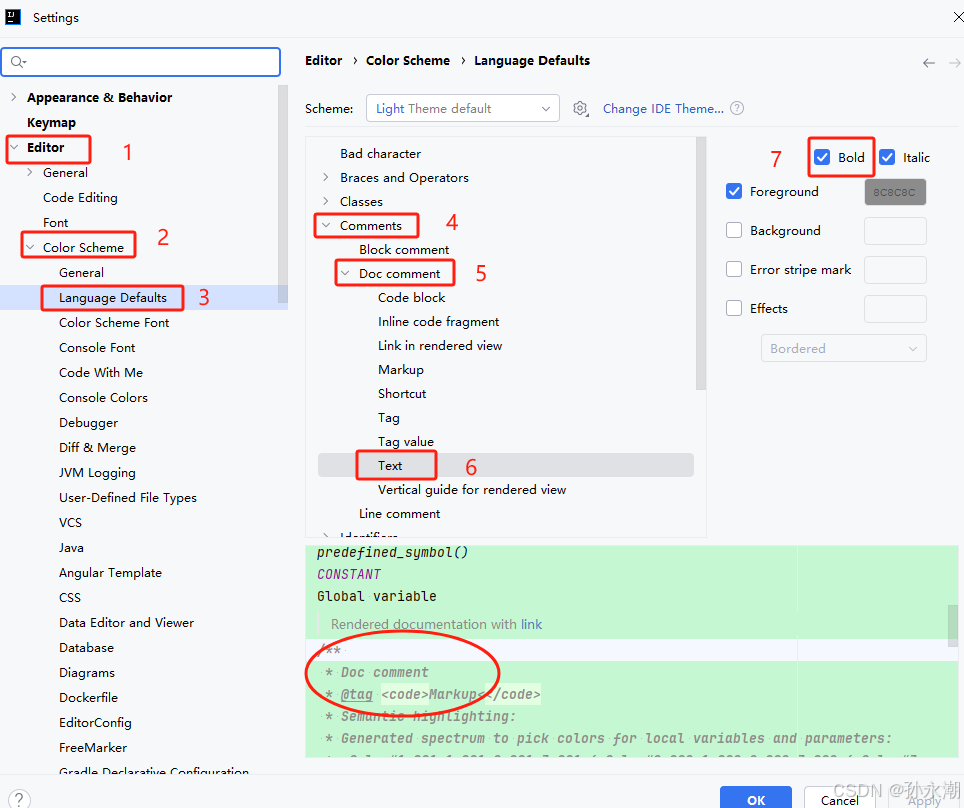Click the search magnifier icon
The image size is (964, 808).
17,61
